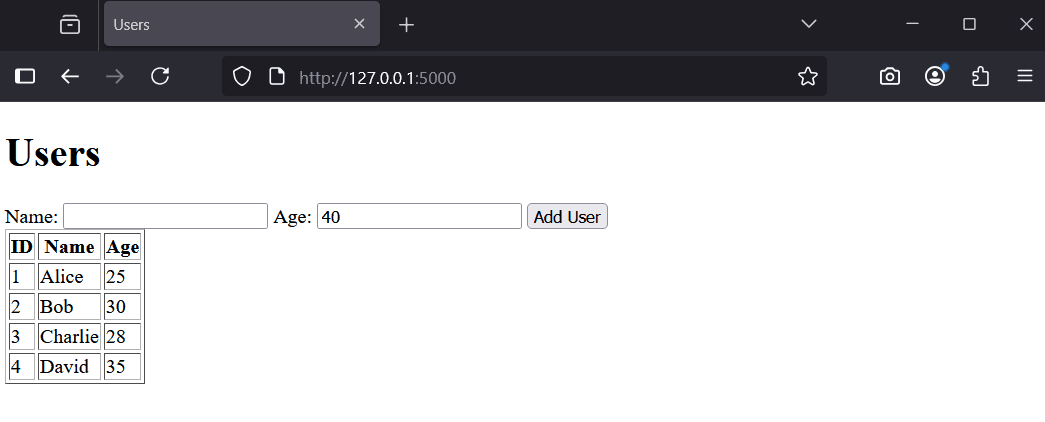Open the Firefox View tab icon

pyautogui.click(x=70, y=25)
